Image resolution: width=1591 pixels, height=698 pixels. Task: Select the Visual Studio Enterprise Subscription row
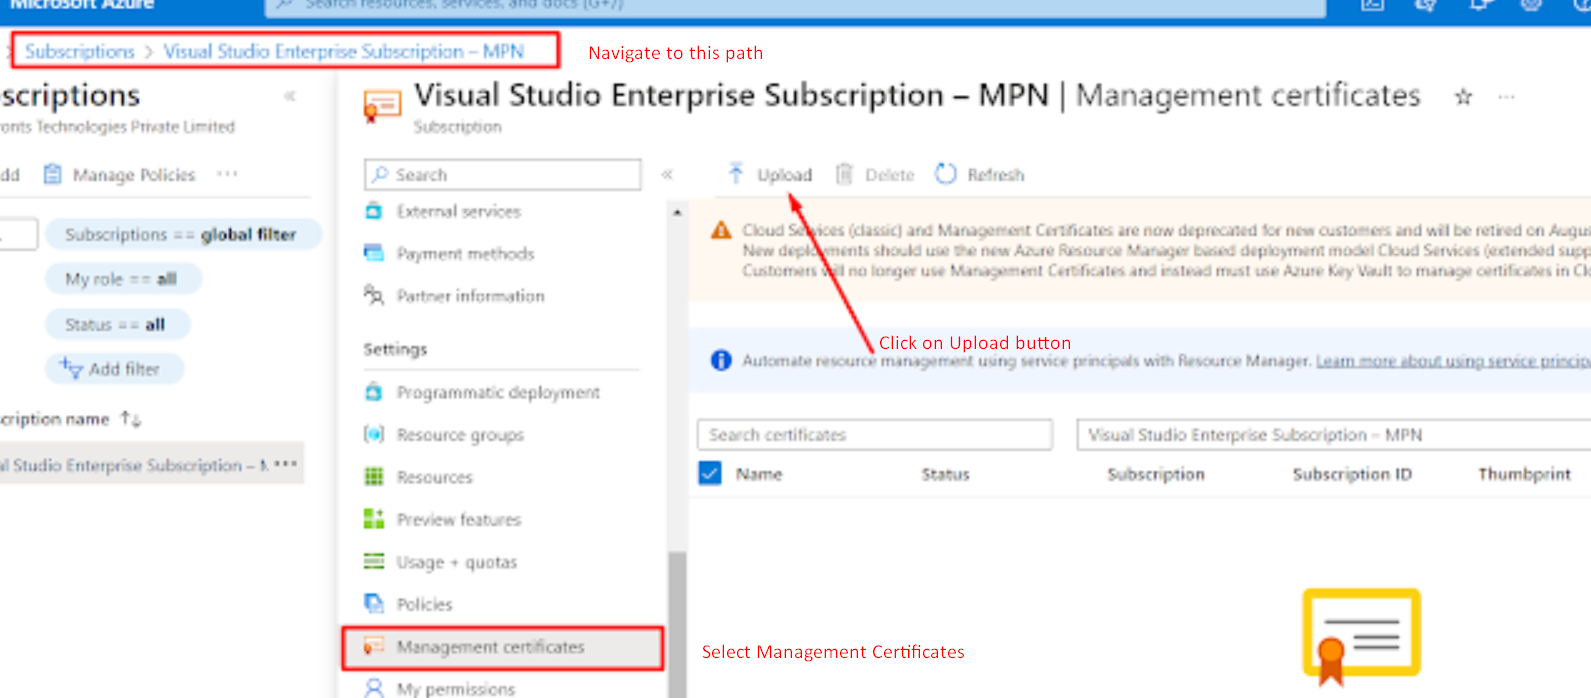tap(150, 465)
